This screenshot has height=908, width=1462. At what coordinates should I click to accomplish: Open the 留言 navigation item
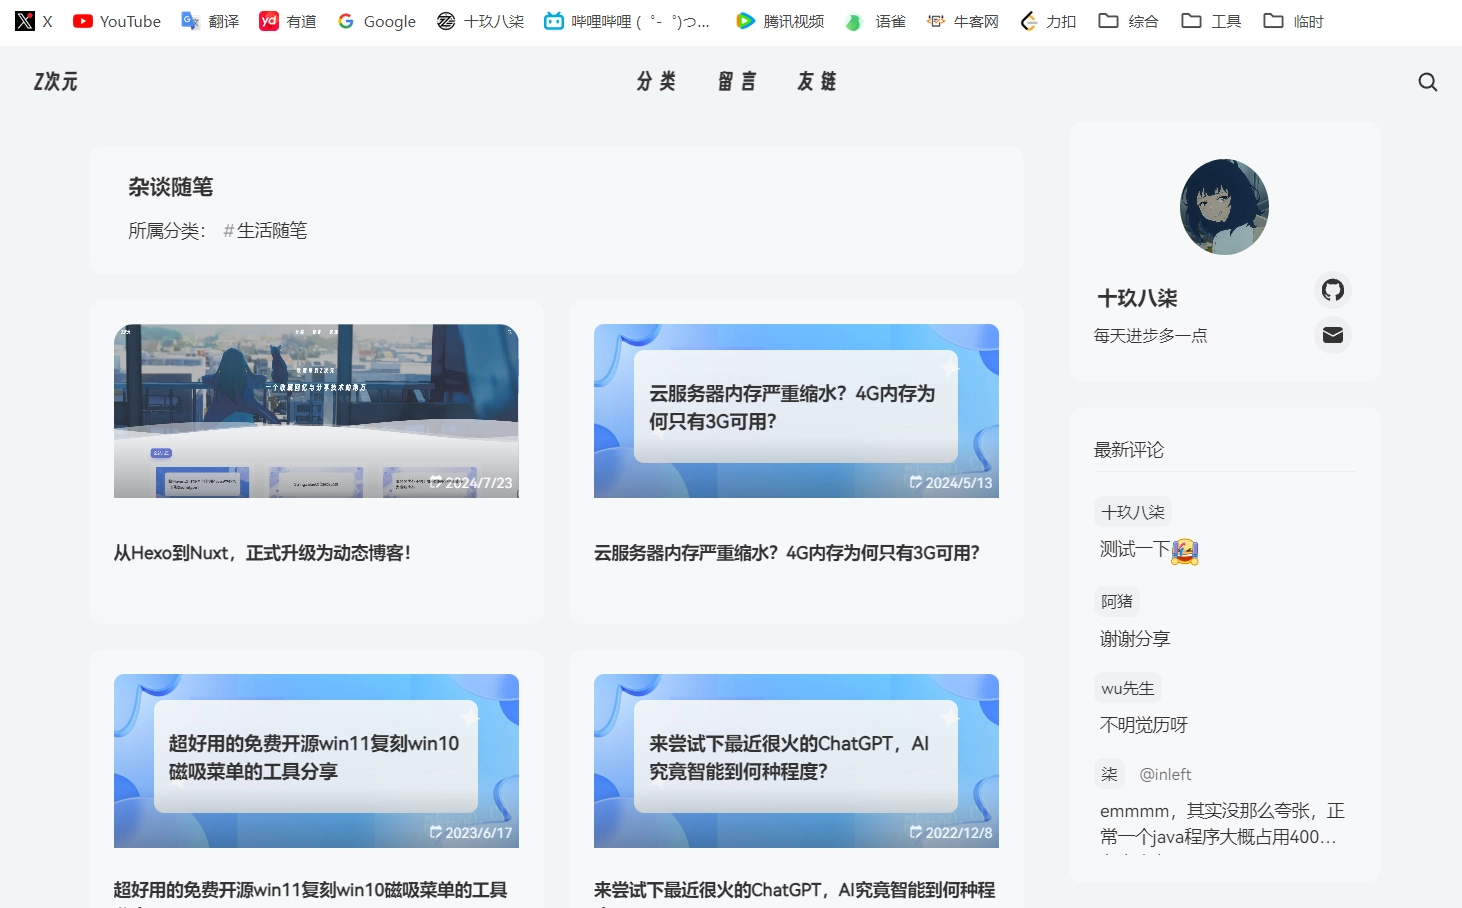pyautogui.click(x=737, y=82)
